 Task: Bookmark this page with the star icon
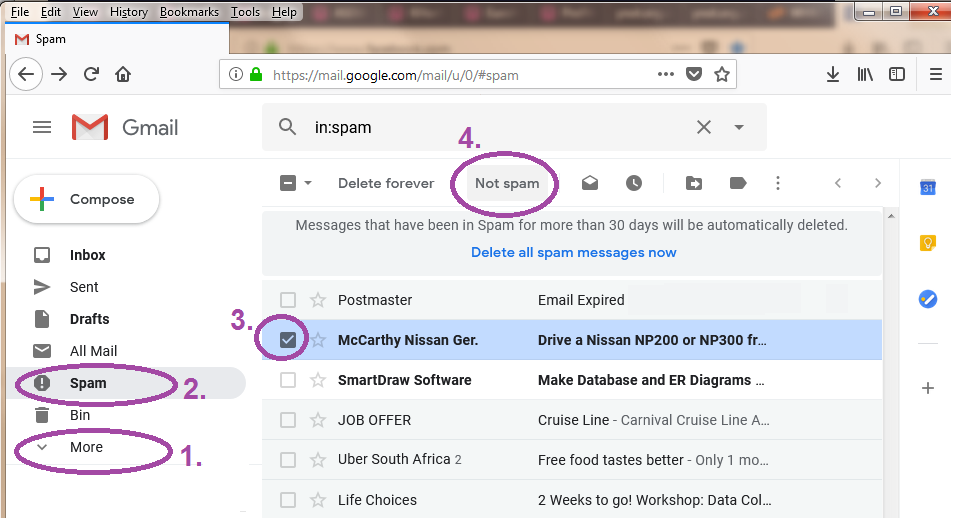pyautogui.click(x=721, y=74)
